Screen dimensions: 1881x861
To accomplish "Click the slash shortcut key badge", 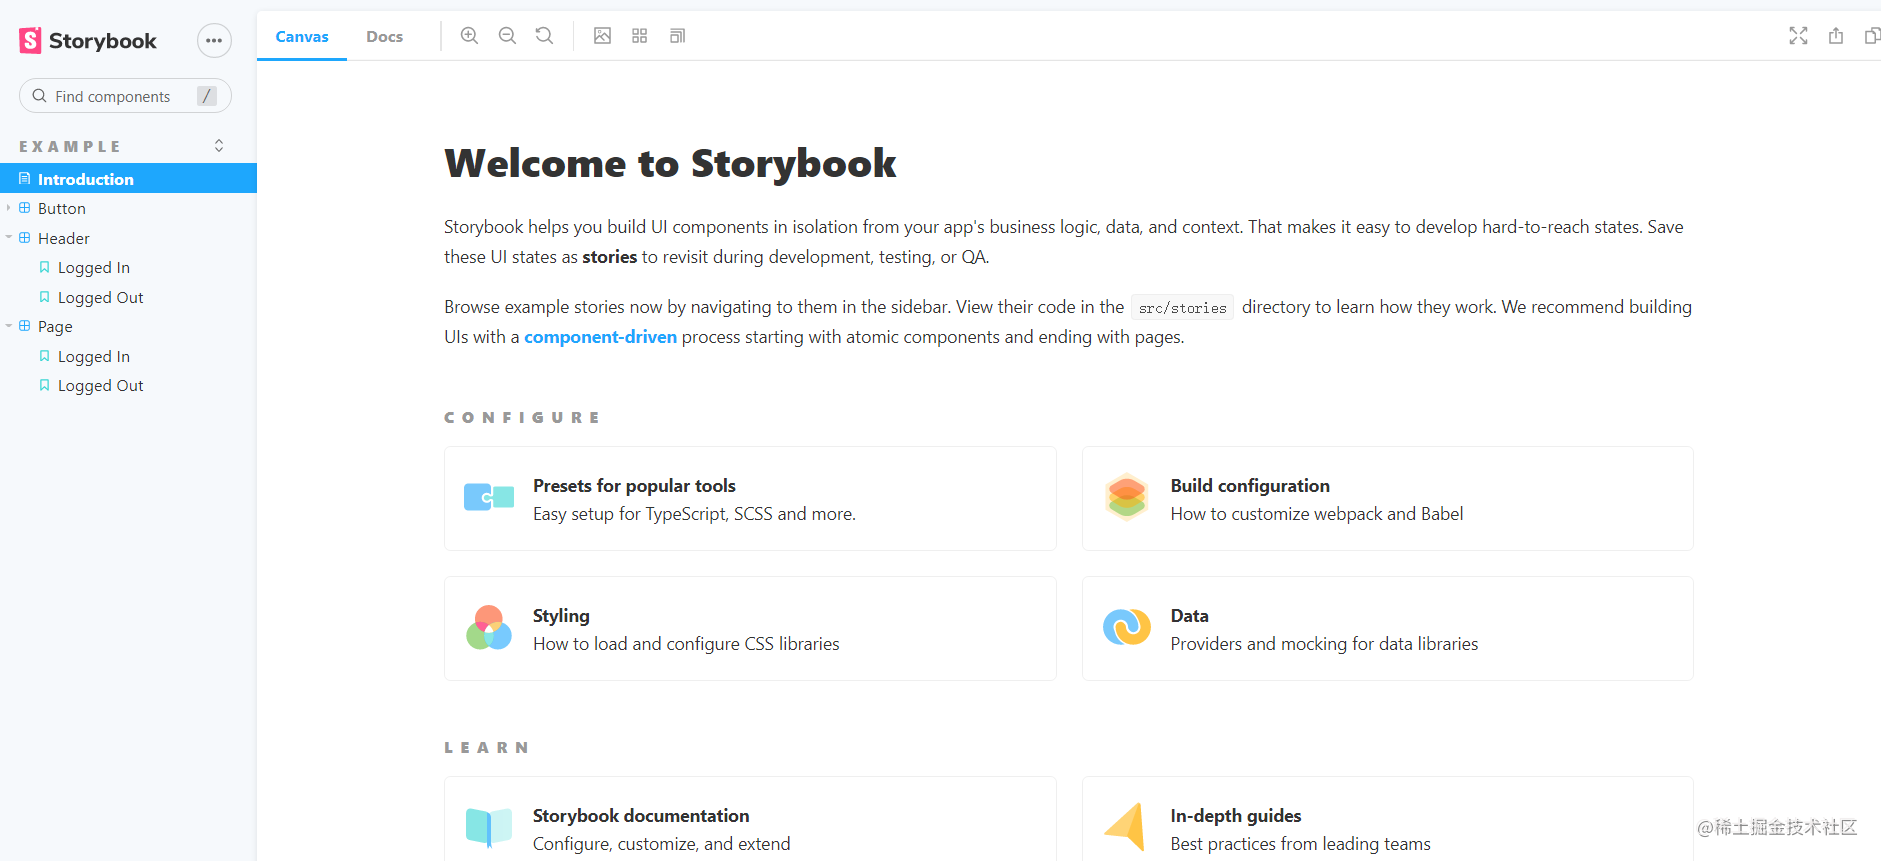I will coord(207,96).
